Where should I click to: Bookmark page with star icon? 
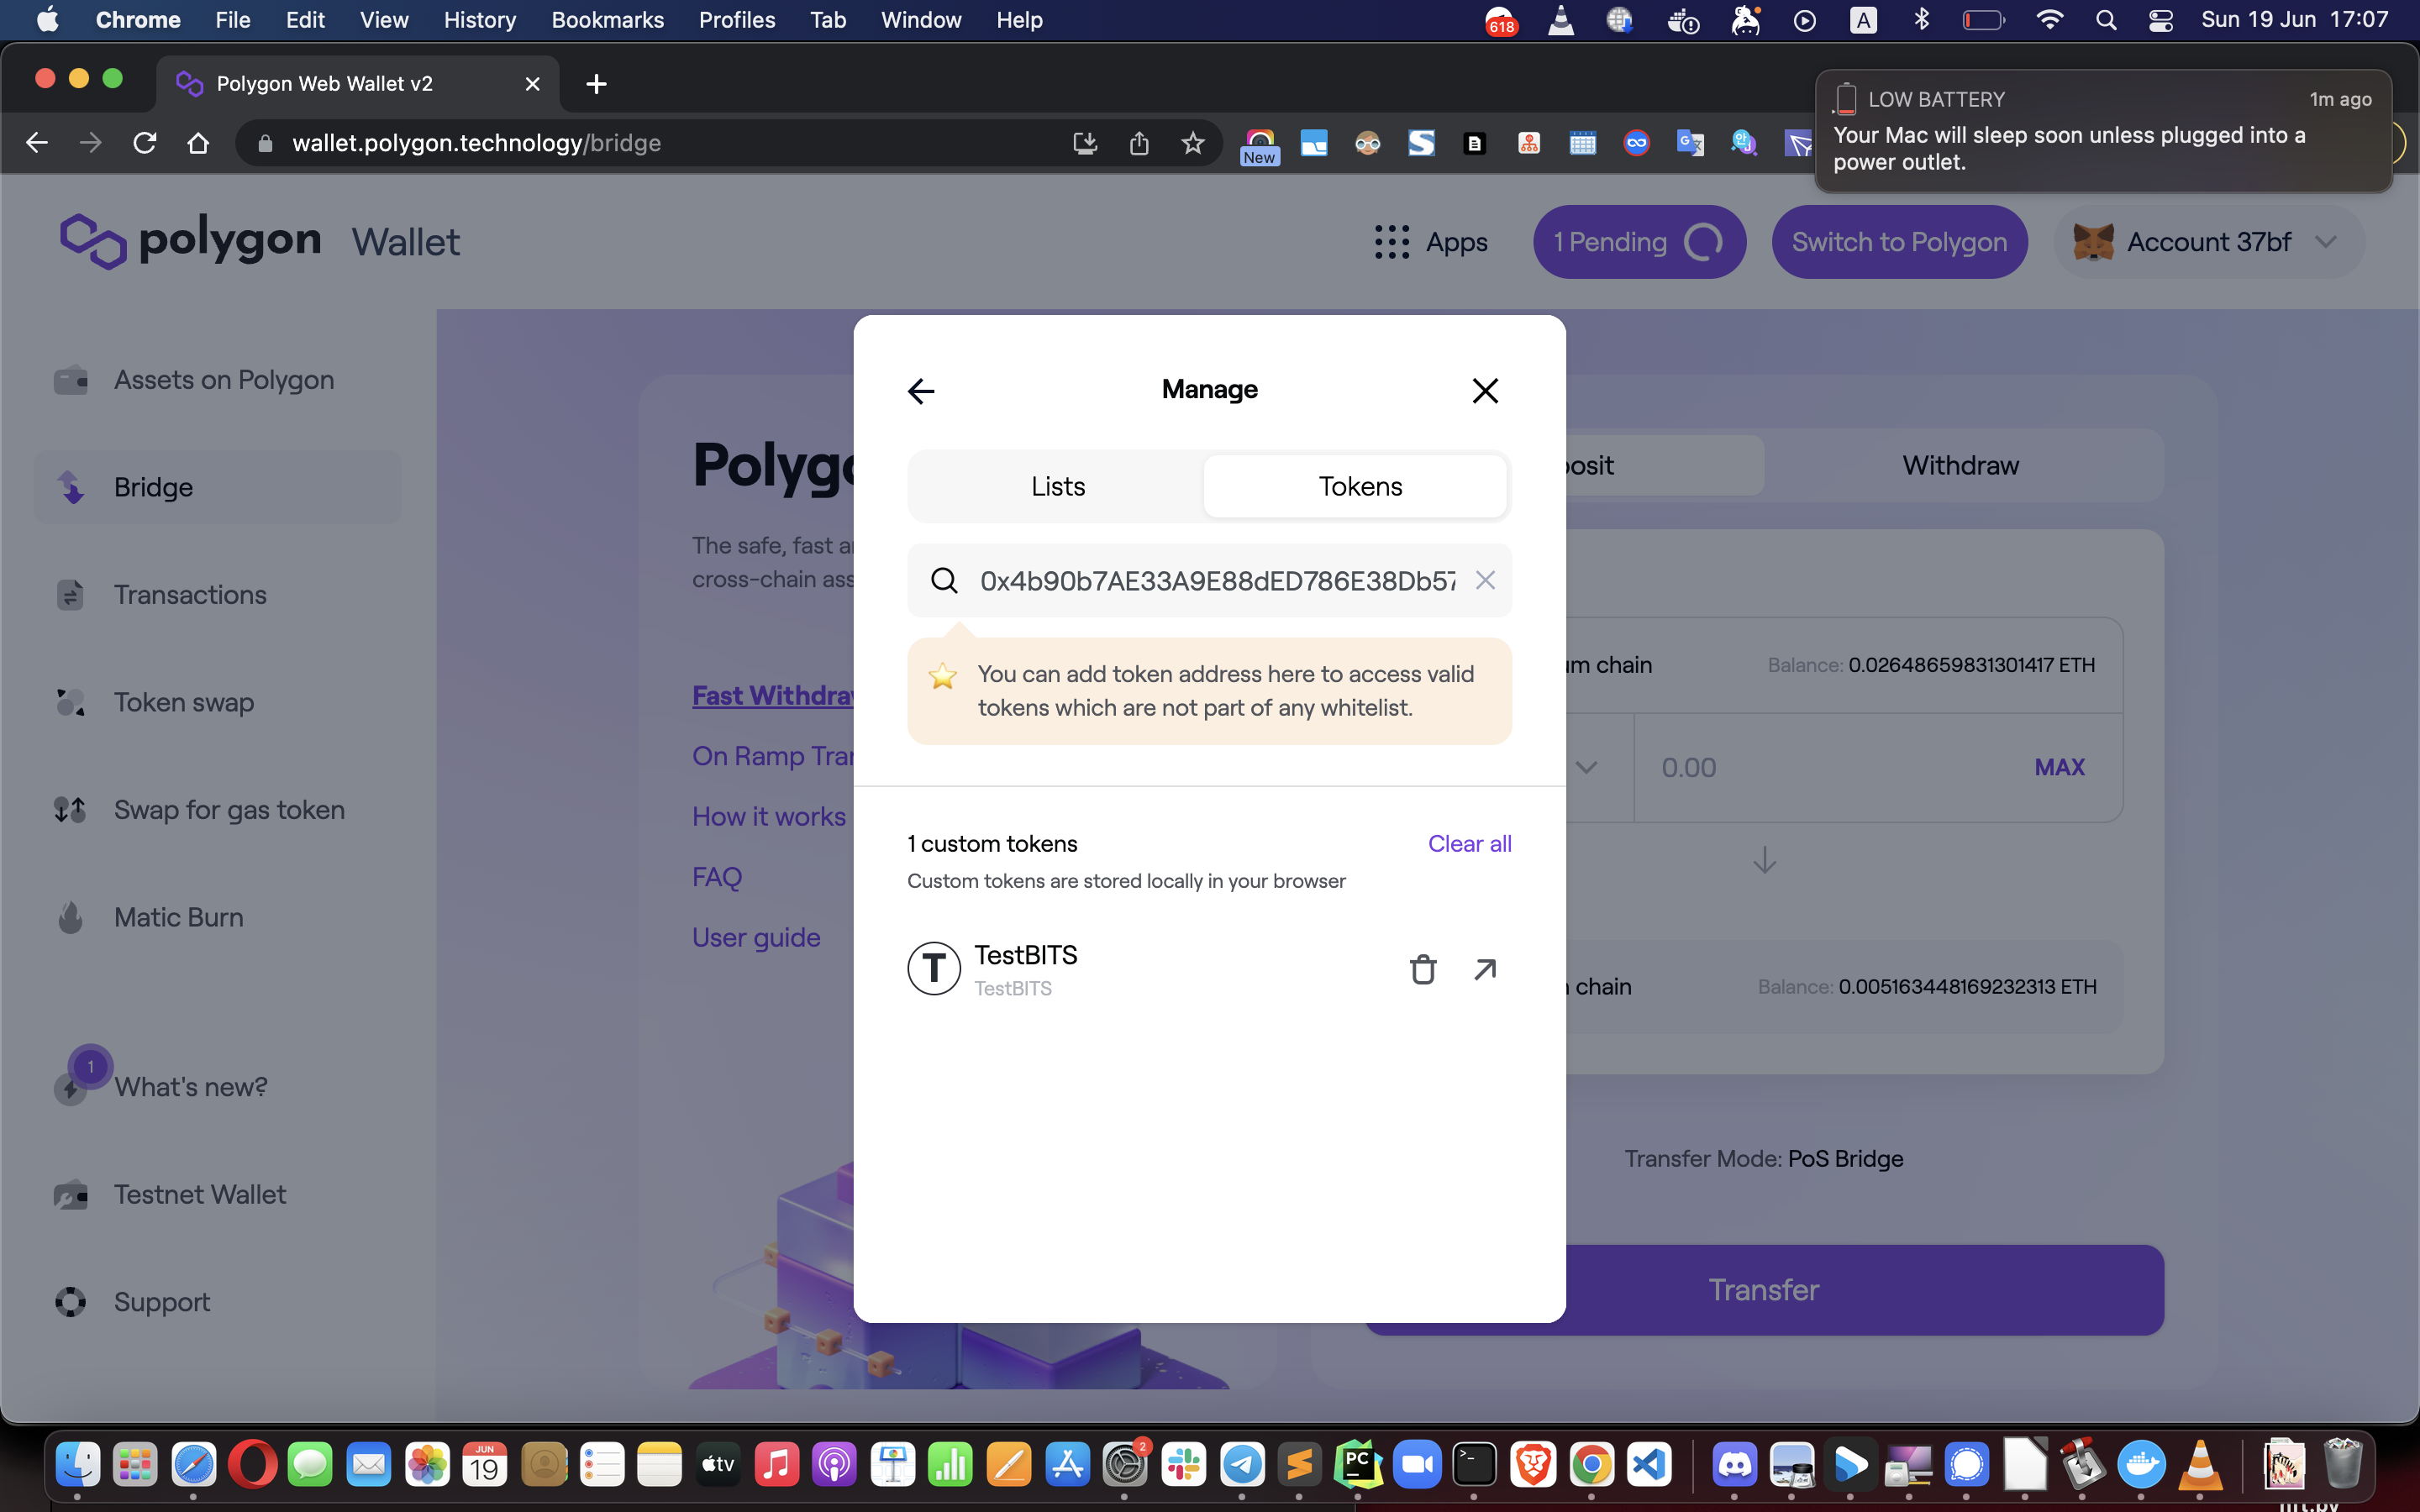pyautogui.click(x=1192, y=143)
